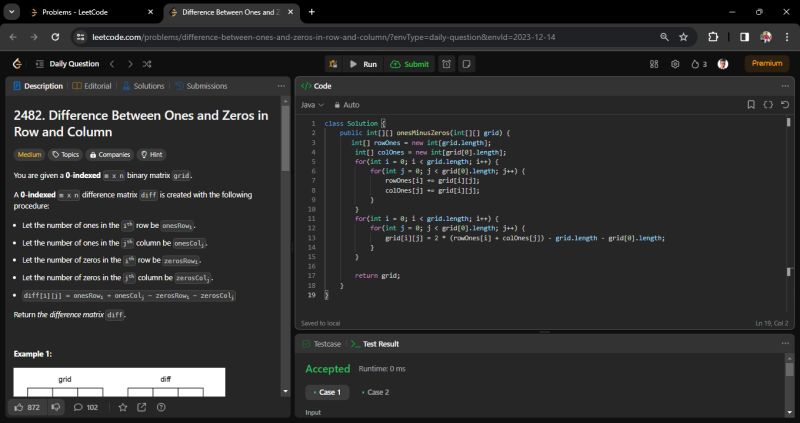
Task: Go back in browser history
Action: click(13, 37)
